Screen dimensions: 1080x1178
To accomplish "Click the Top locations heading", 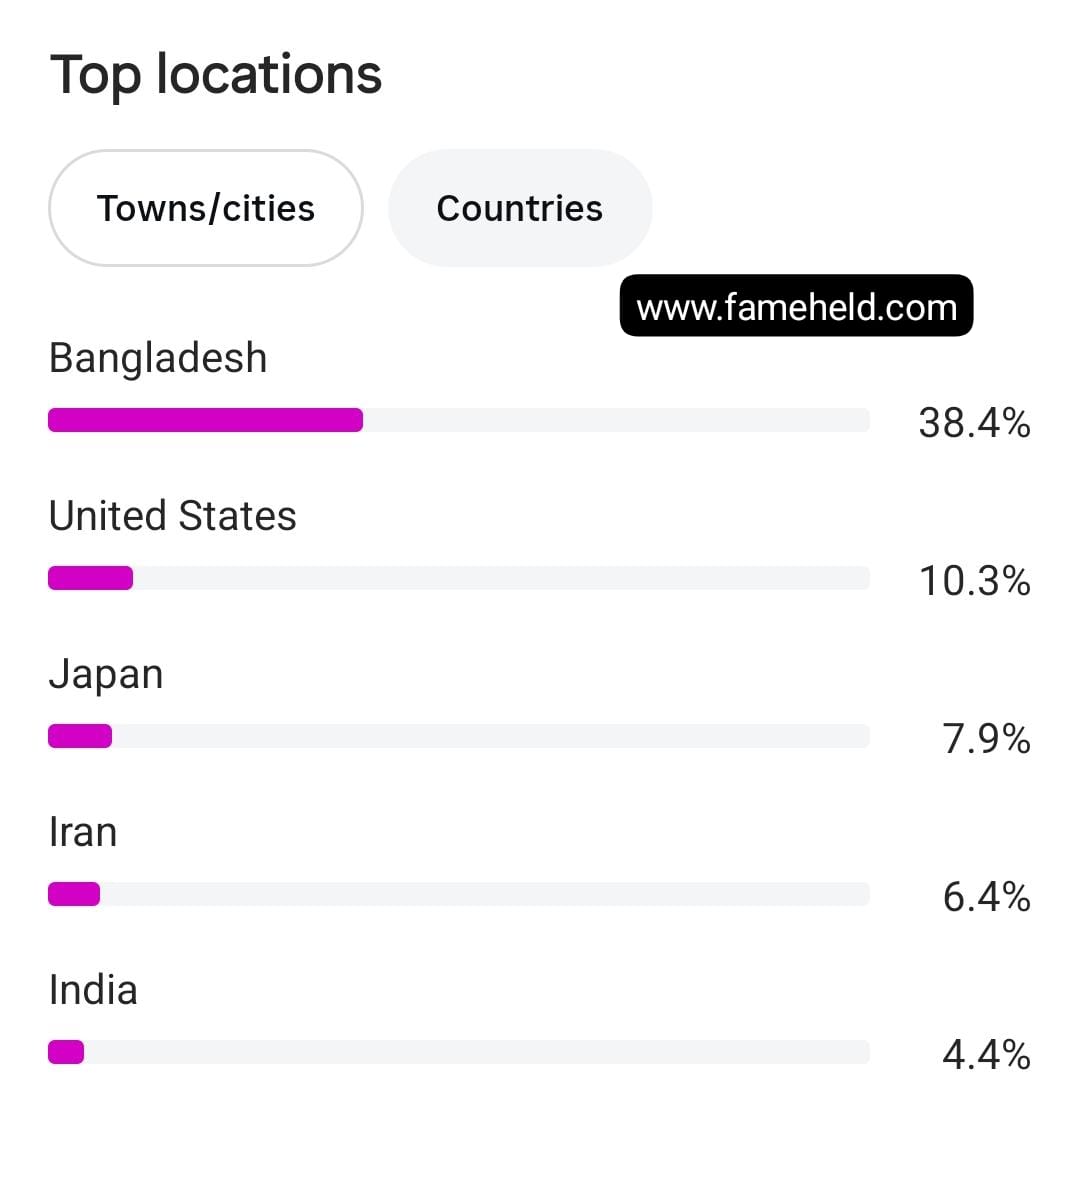I will [x=216, y=77].
